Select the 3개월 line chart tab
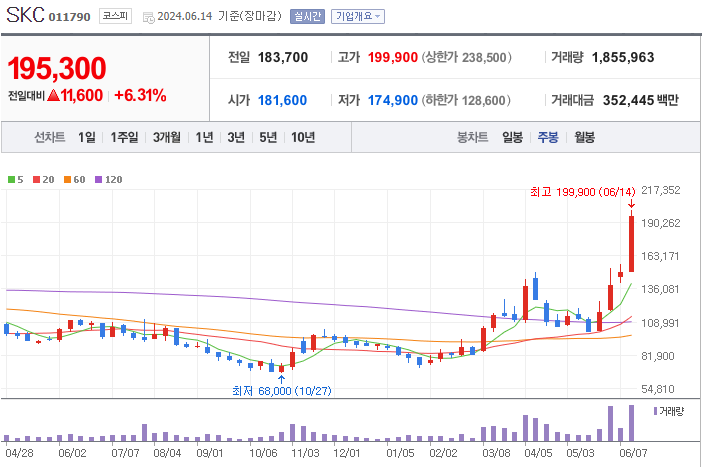Screen dimensions: 702x467 (167, 137)
